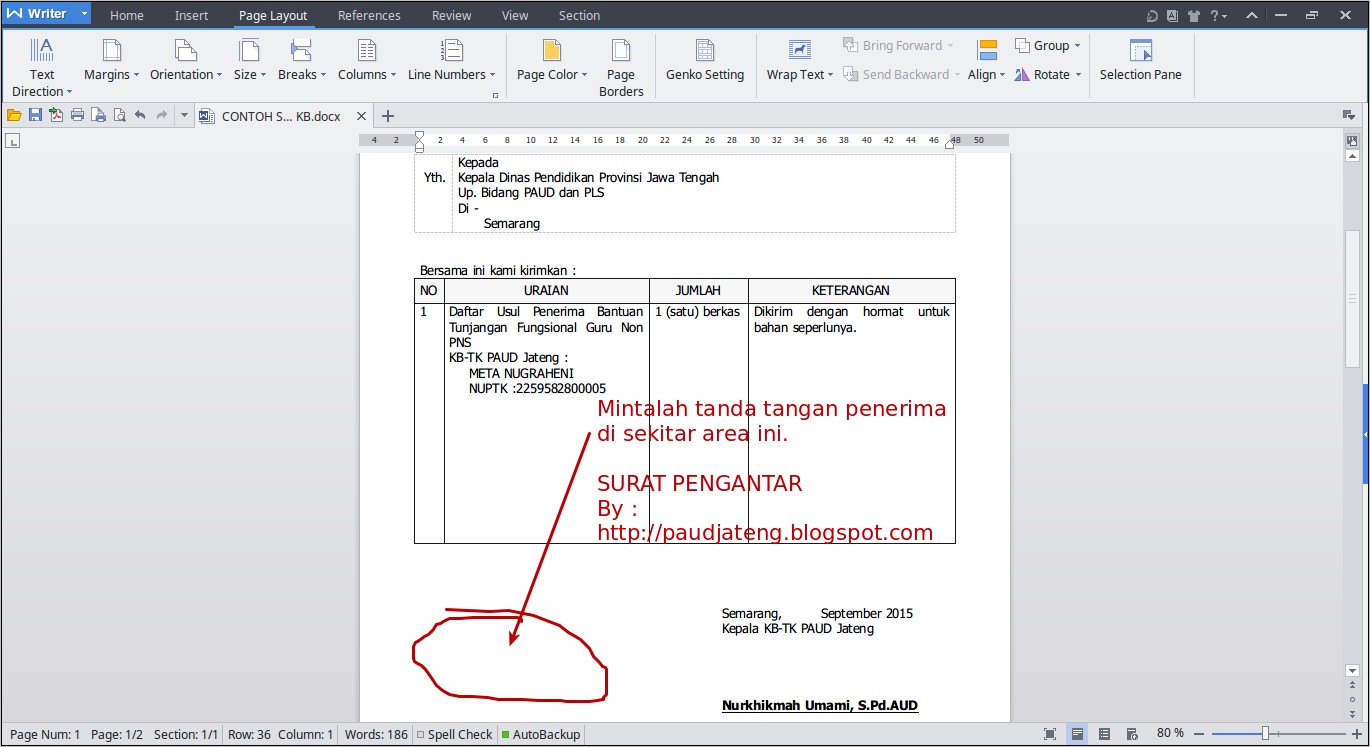The width and height of the screenshot is (1370, 747).
Task: Toggle Spell Check in status bar
Action: click(455, 734)
